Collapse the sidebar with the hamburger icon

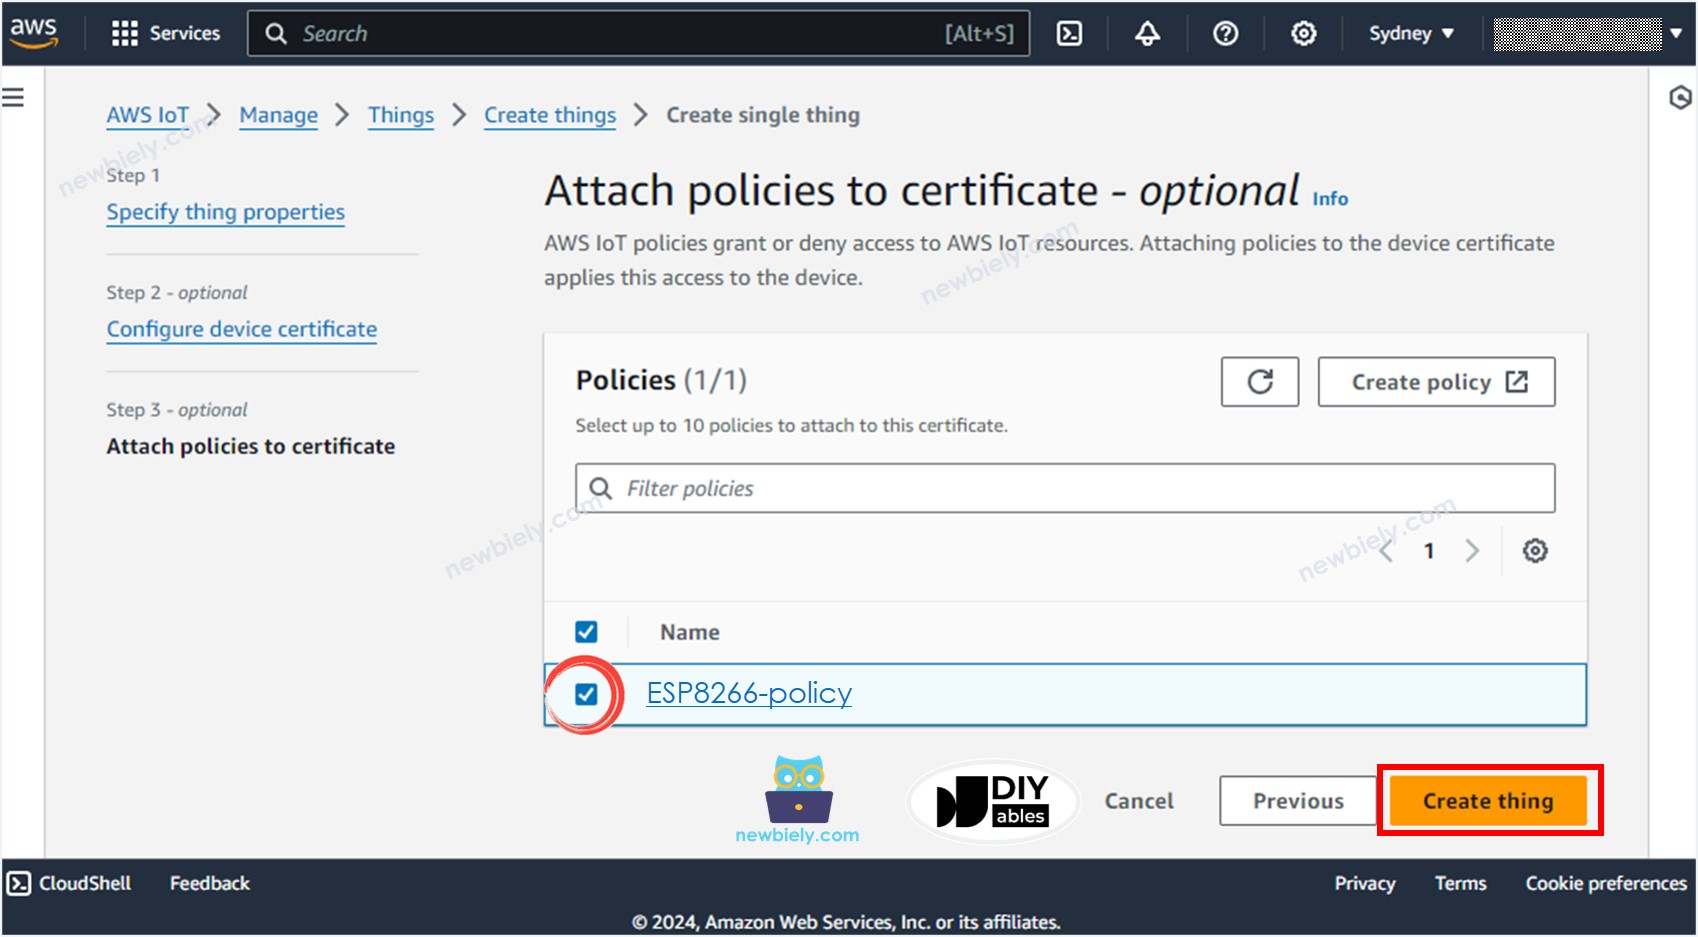click(x=13, y=95)
